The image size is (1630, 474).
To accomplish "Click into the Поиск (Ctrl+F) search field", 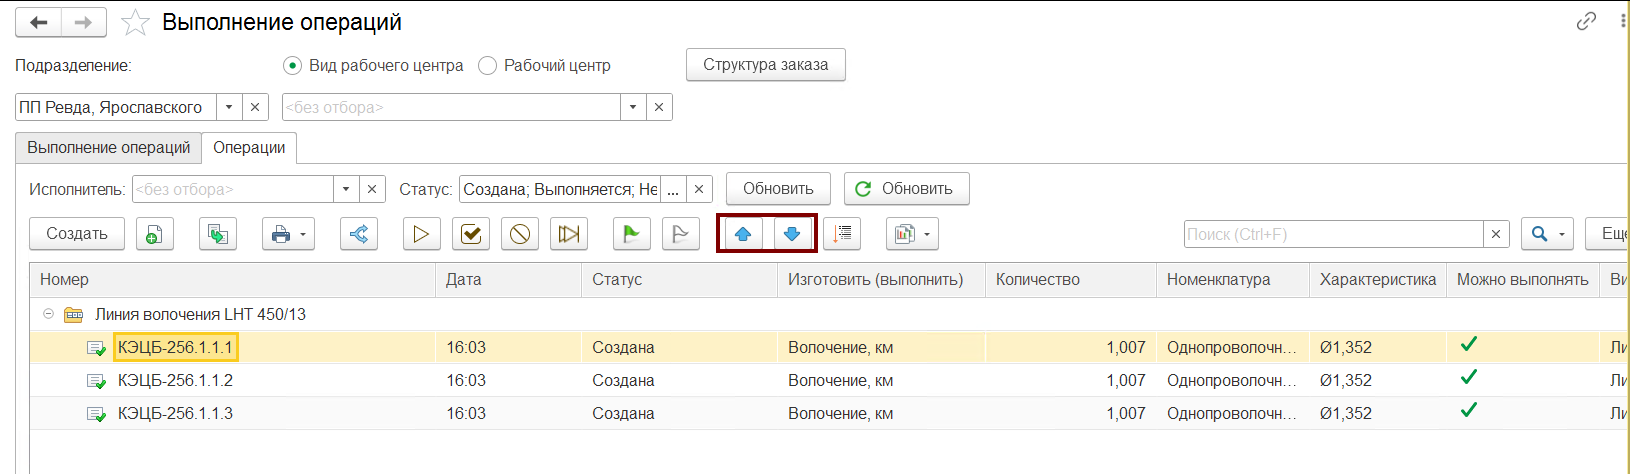I will [1334, 234].
